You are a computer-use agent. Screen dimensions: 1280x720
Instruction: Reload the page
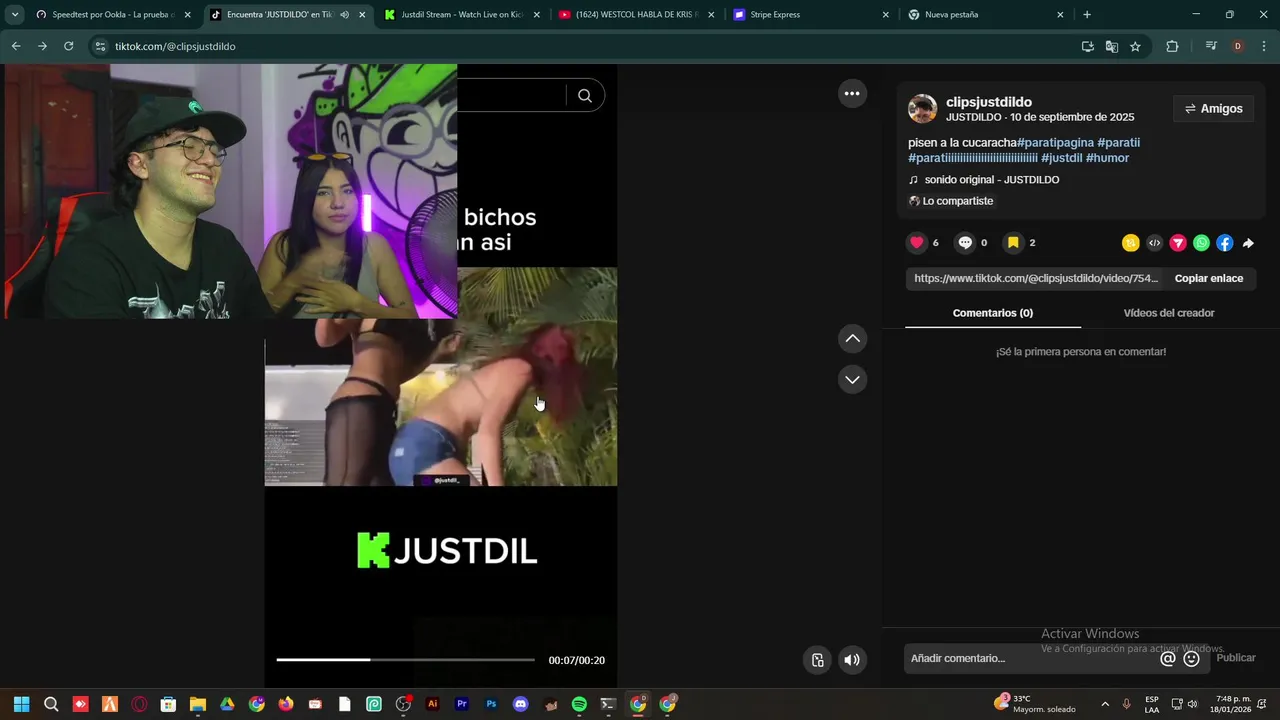pyautogui.click(x=68, y=46)
